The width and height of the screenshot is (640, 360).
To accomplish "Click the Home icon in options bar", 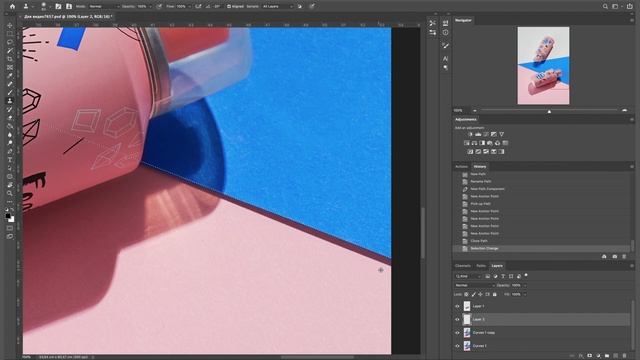I will pos(12,7).
